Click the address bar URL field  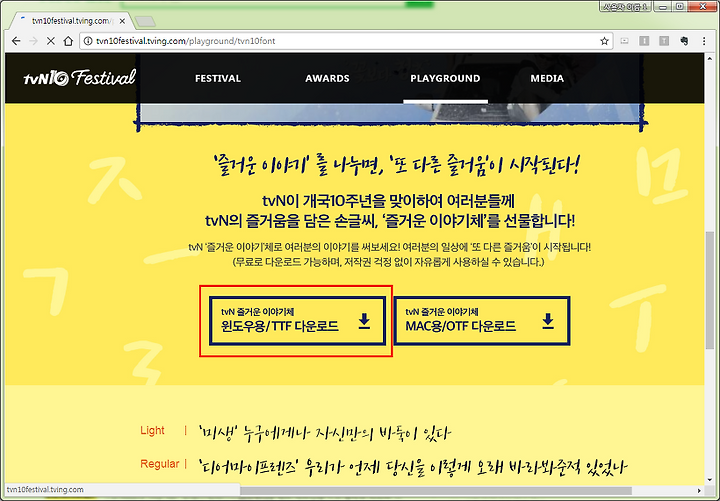pos(344,41)
